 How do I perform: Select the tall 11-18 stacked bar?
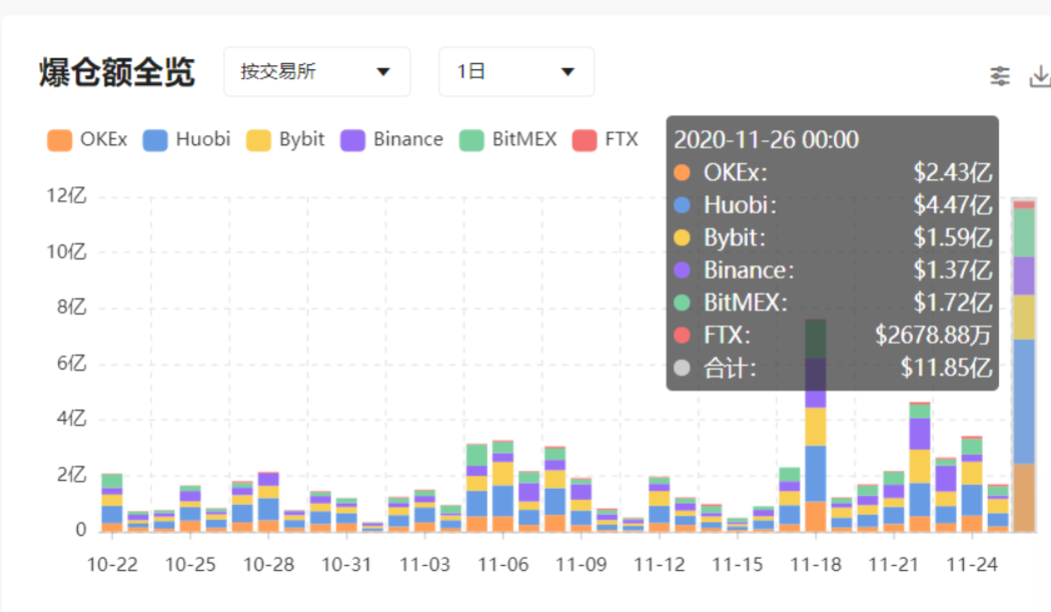[816, 426]
